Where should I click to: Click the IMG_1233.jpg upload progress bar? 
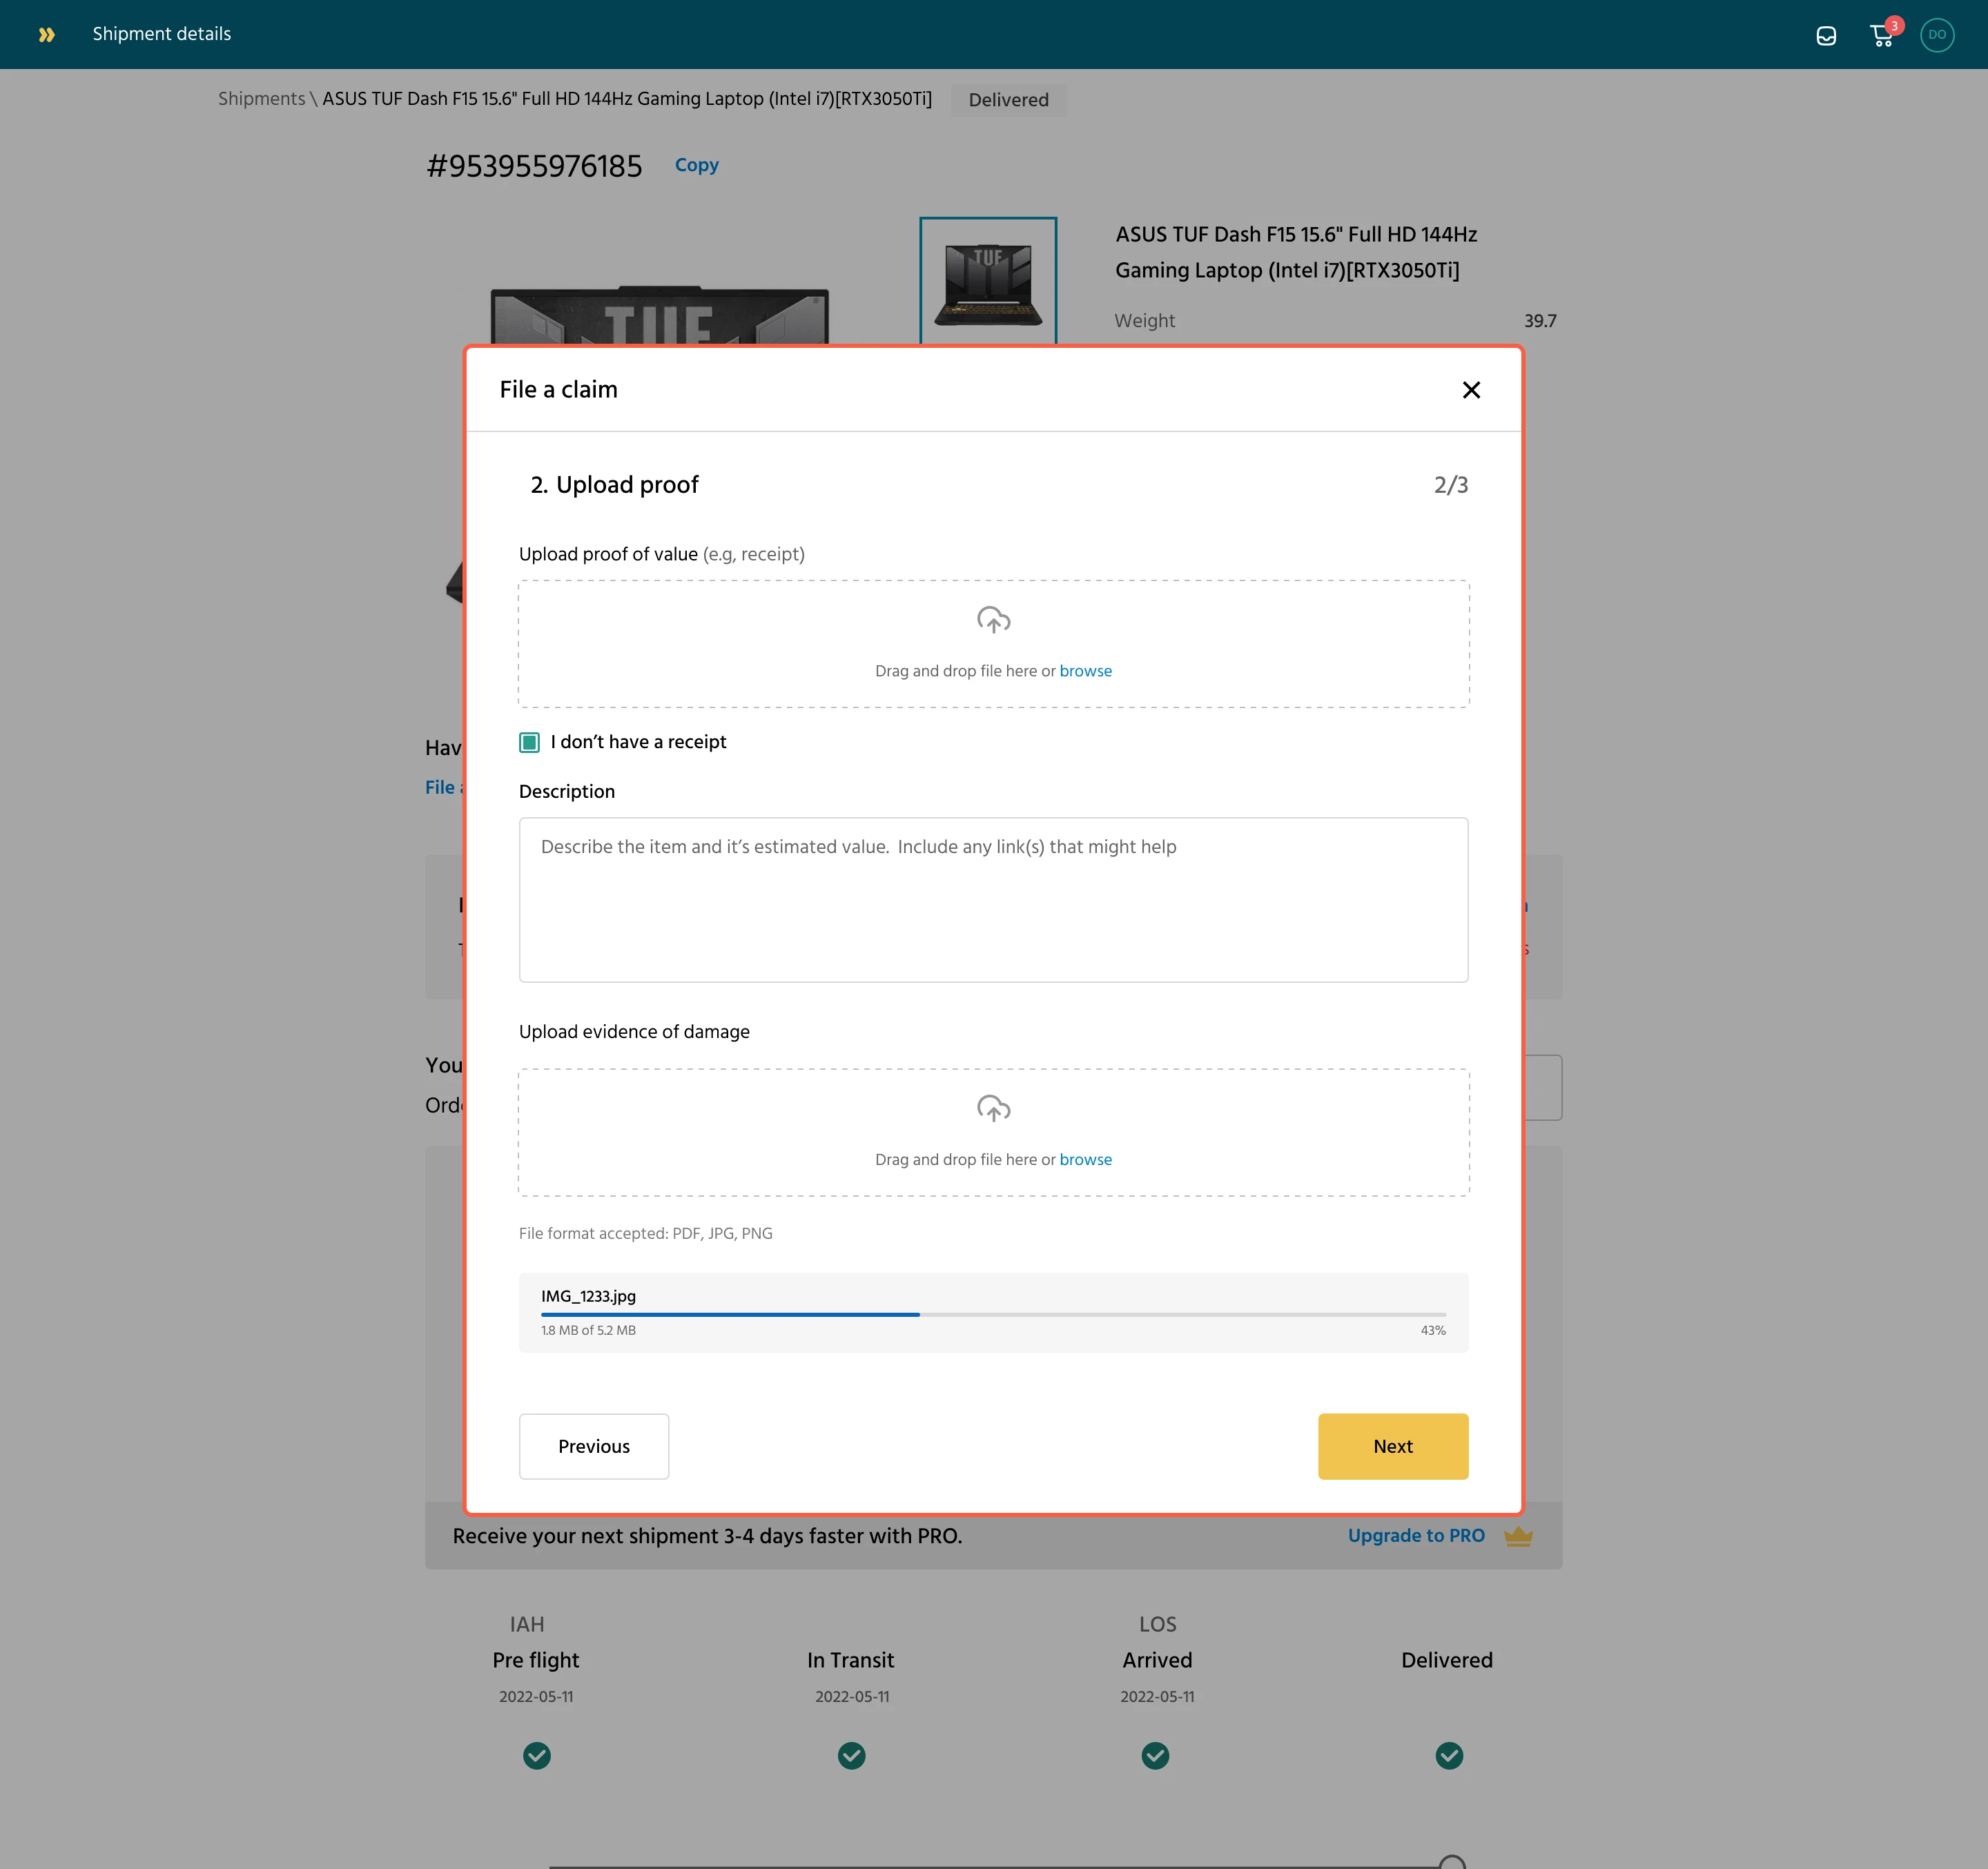coord(993,1314)
